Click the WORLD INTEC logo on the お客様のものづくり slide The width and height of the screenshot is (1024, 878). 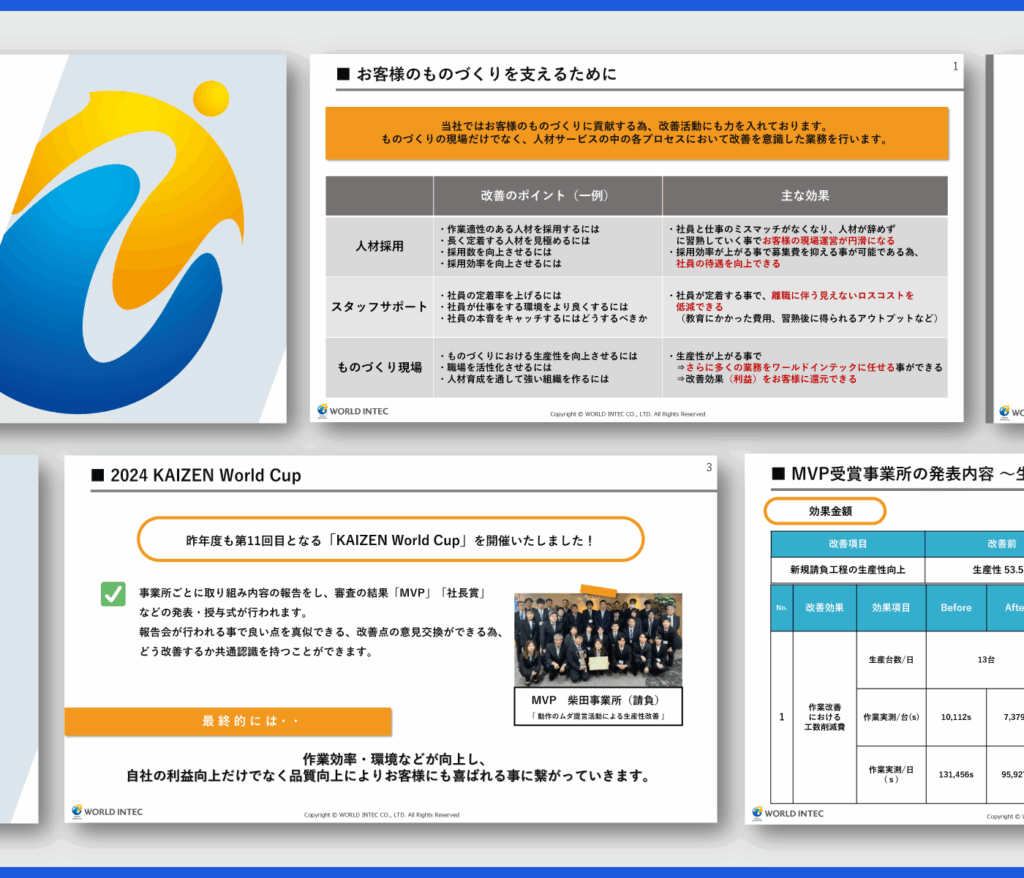tap(353, 411)
